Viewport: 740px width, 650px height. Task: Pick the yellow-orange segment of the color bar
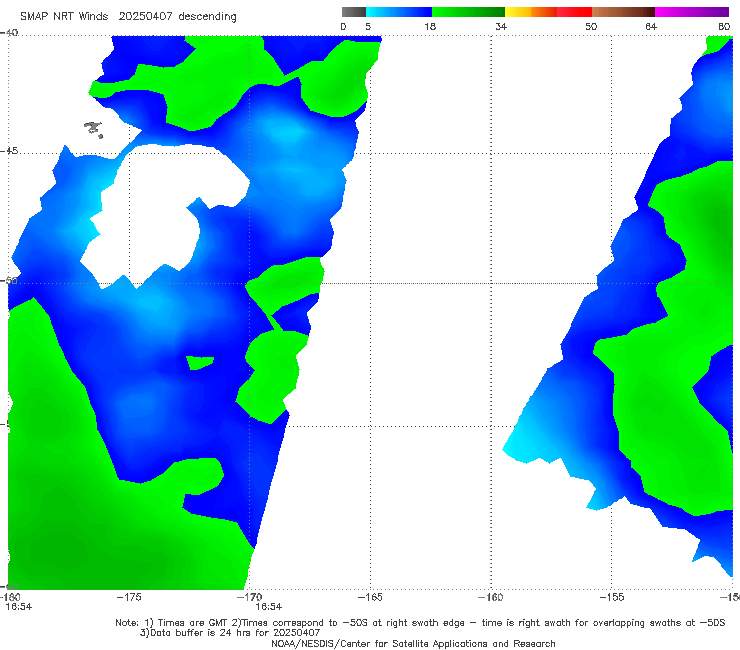(530, 12)
